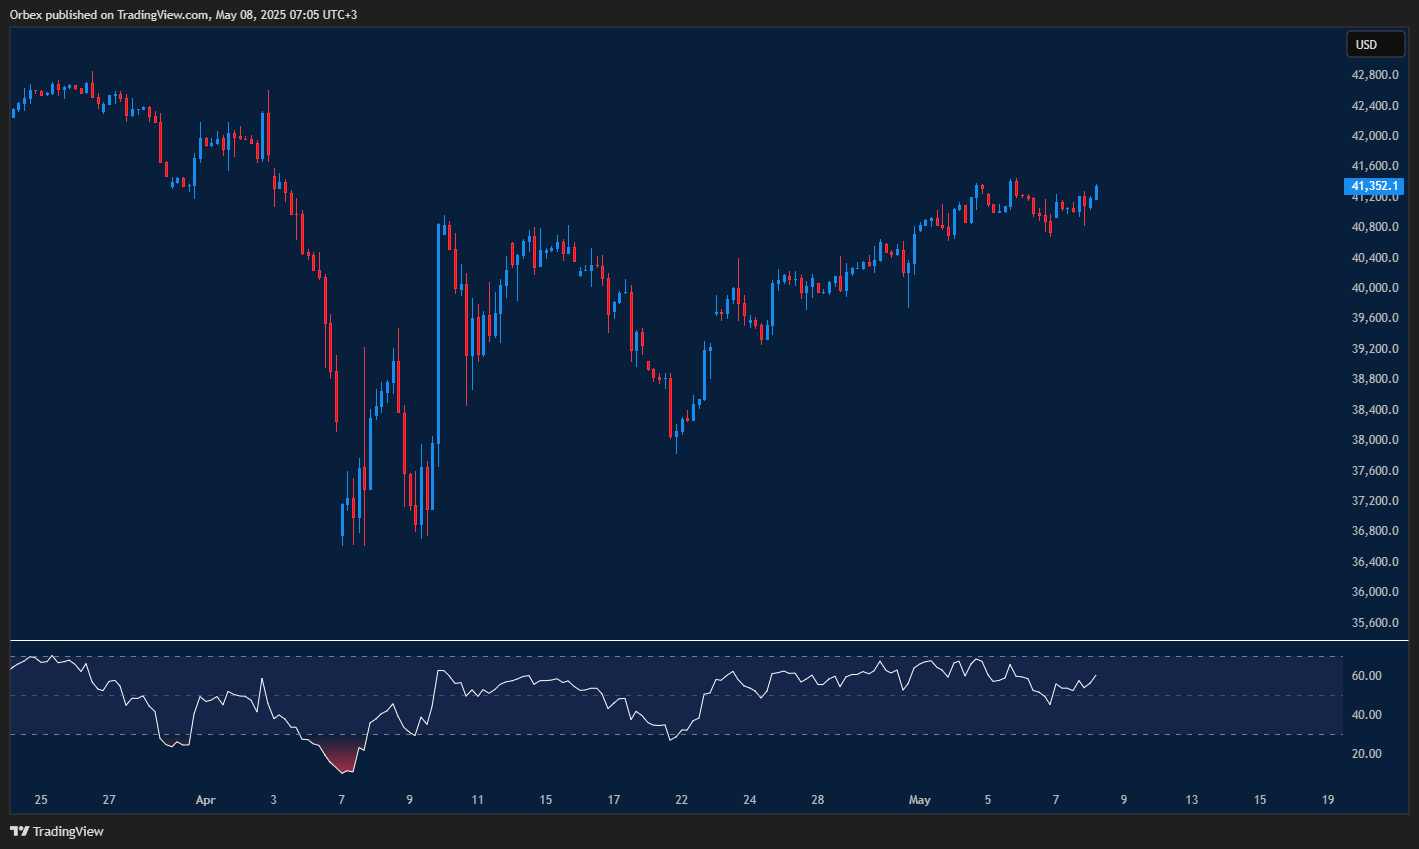Click the TradingView logo icon at bottom-left
Image resolution: width=1419 pixels, height=849 pixels.
(x=19, y=831)
